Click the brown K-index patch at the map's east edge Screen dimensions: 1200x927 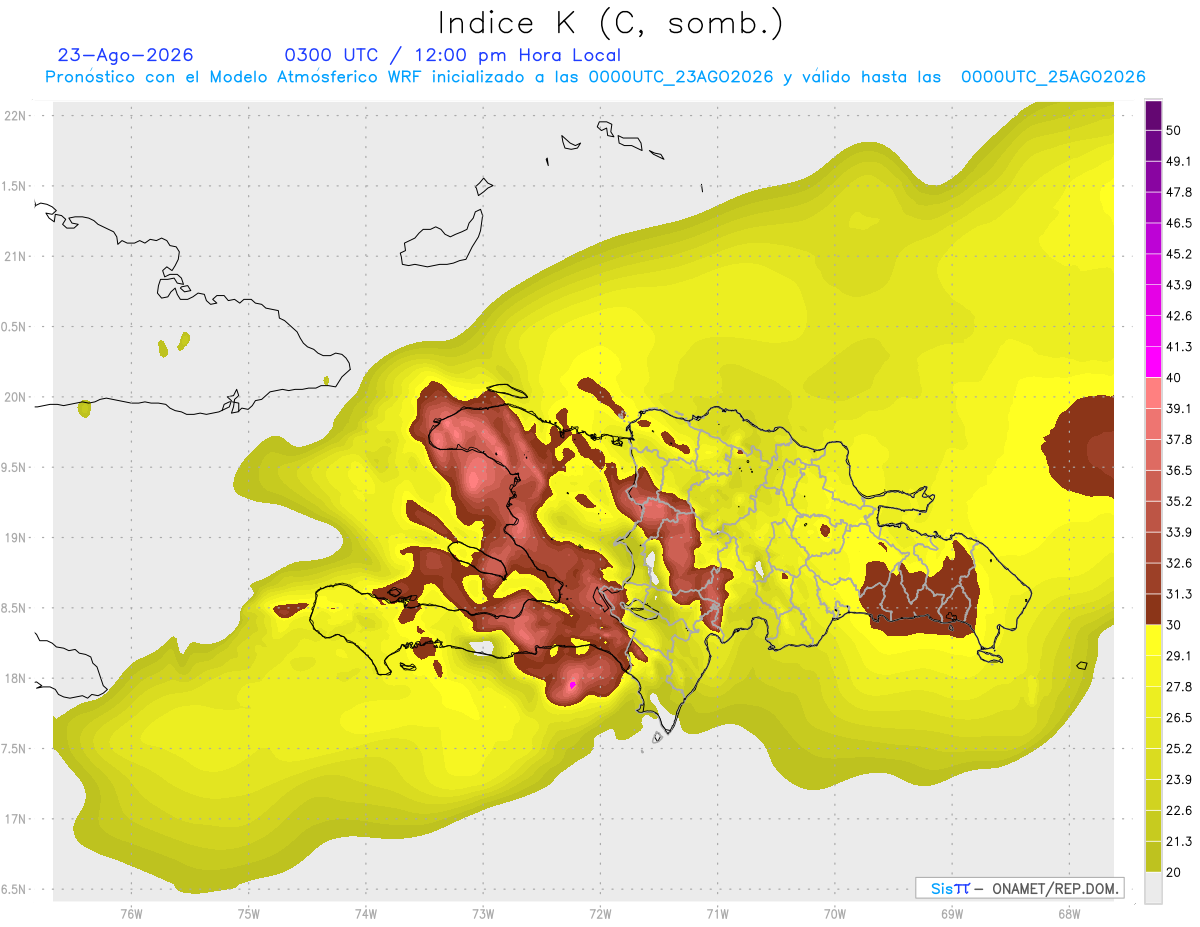pyautogui.click(x=1080, y=446)
